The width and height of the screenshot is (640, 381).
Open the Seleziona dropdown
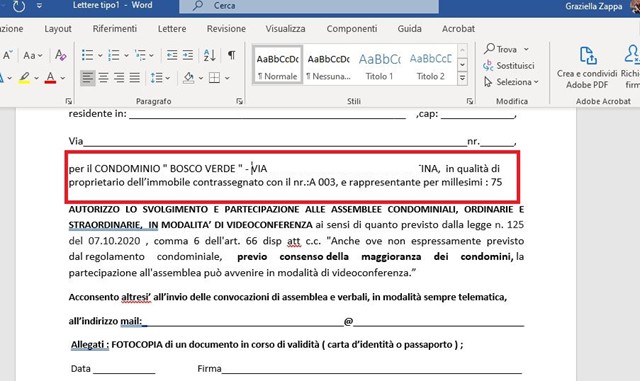[x=511, y=82]
